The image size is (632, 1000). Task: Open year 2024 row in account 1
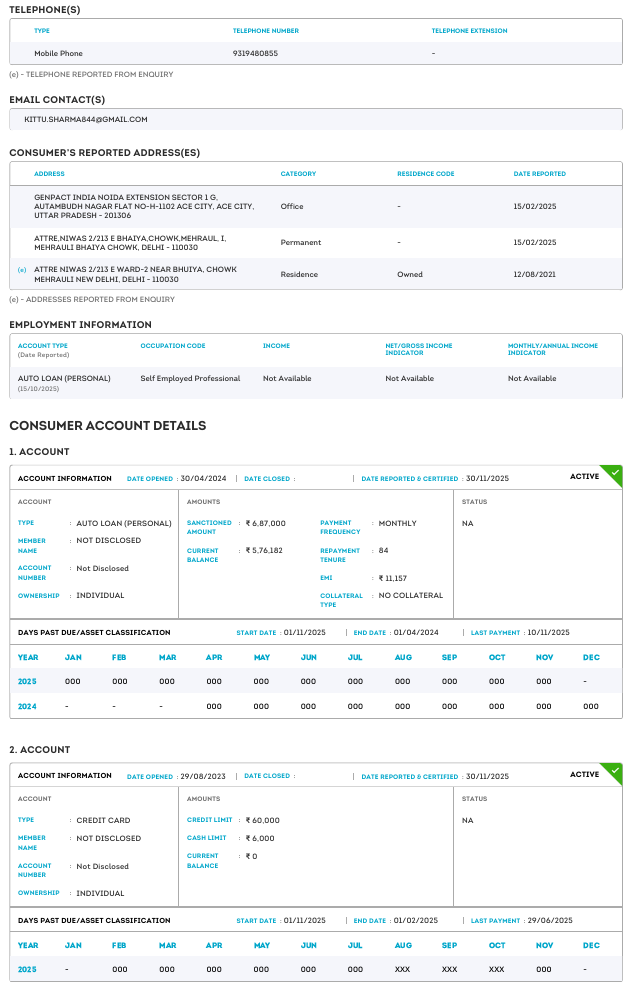[28, 706]
